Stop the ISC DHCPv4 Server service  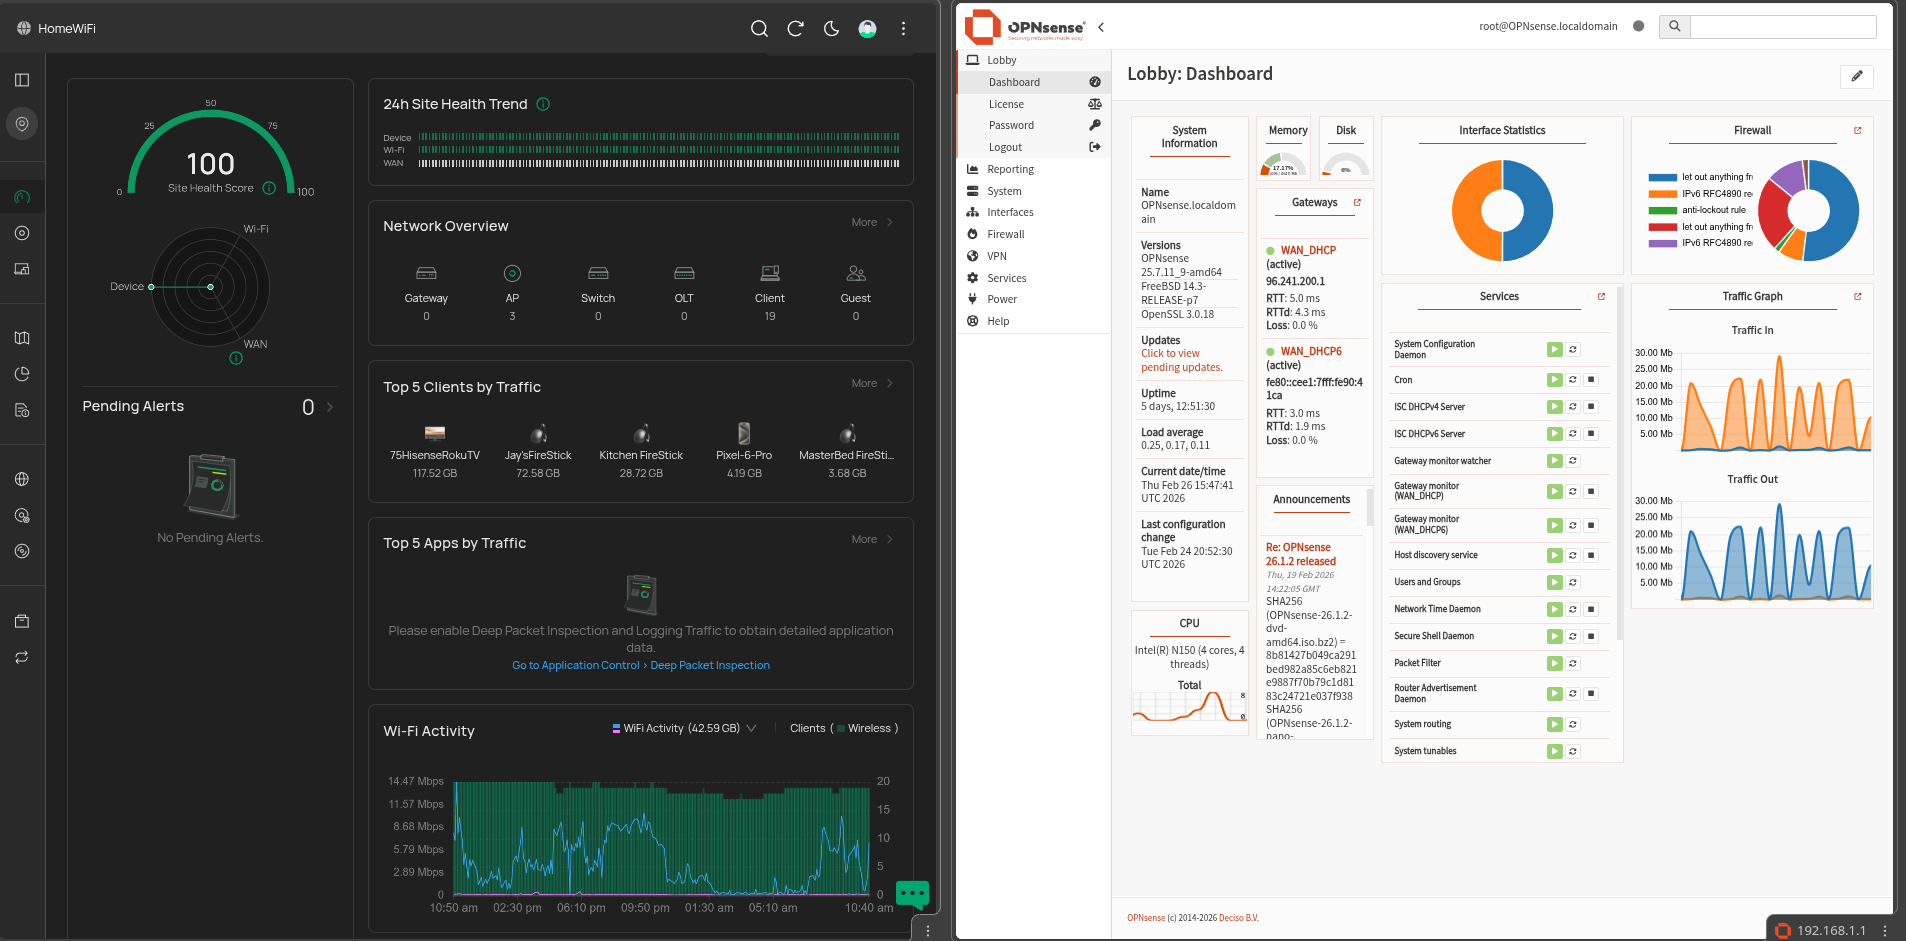point(1591,407)
